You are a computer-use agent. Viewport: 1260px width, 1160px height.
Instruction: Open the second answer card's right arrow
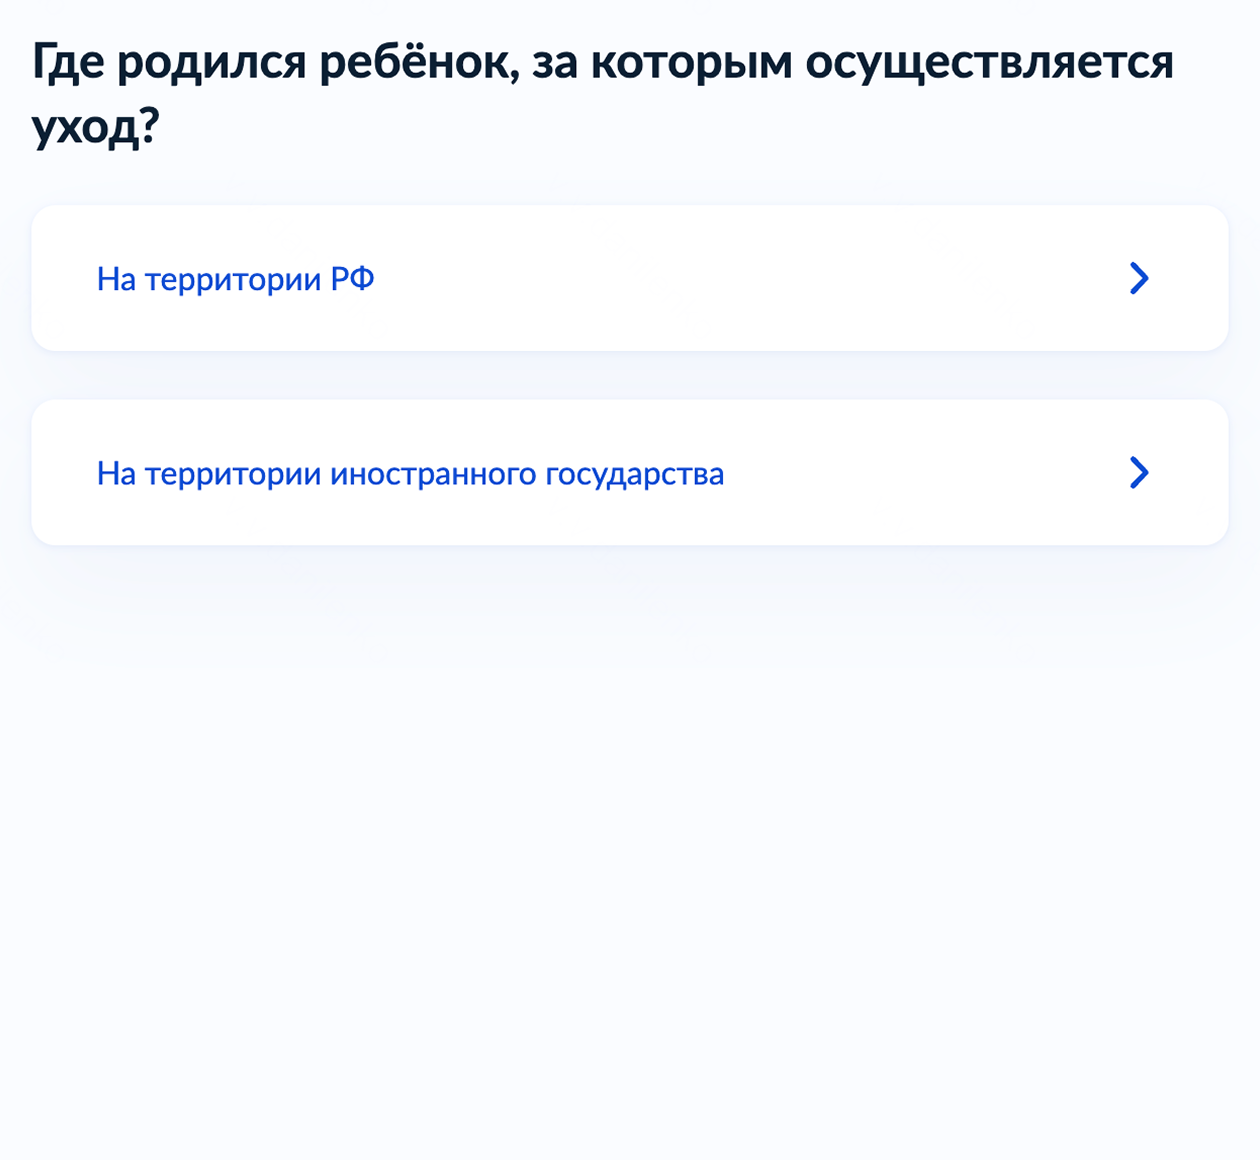tap(1139, 472)
